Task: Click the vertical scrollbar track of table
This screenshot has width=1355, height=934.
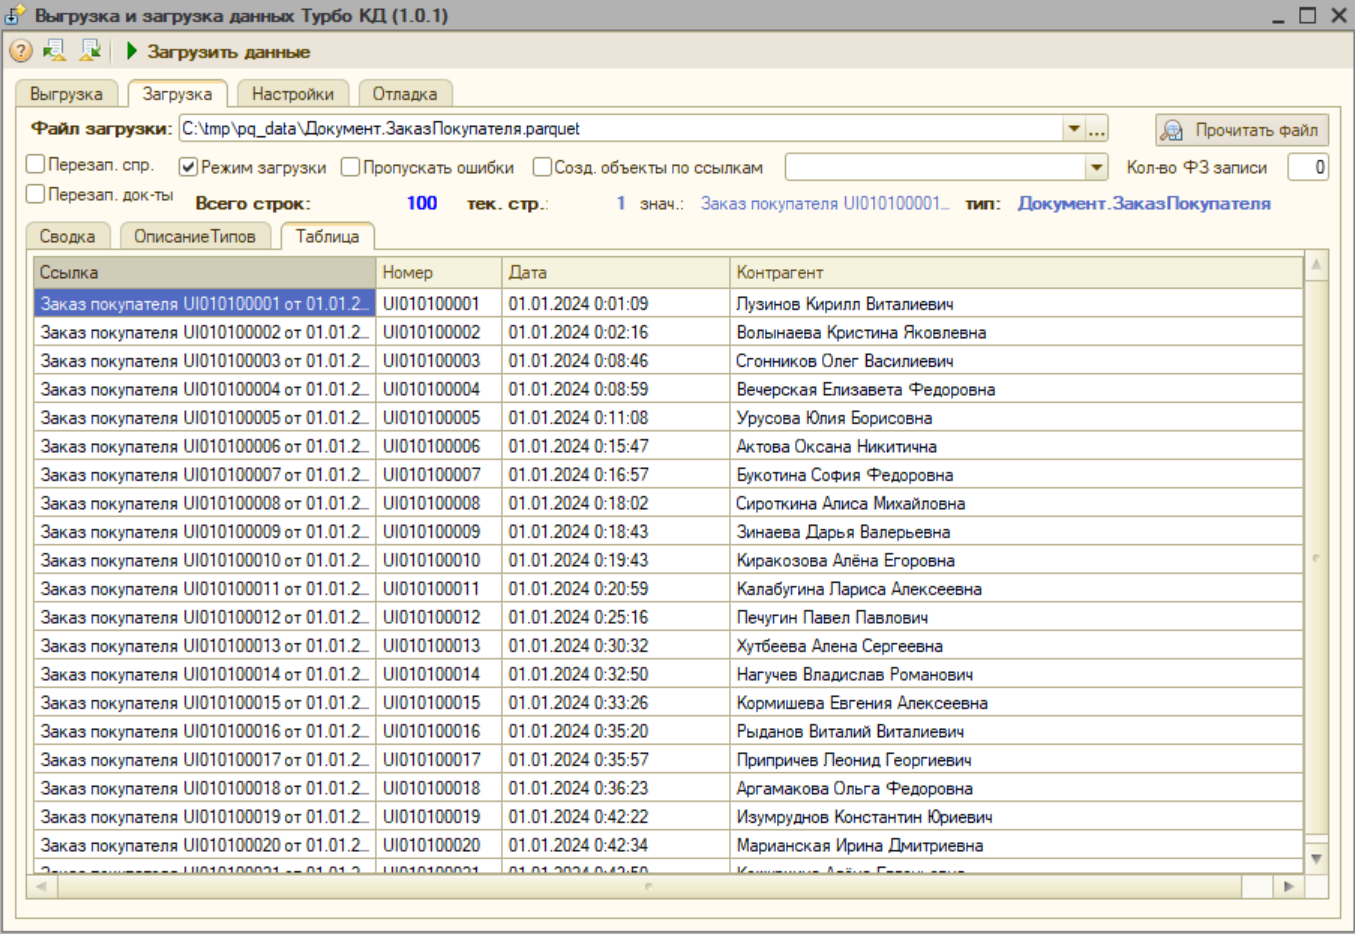Action: [x=1316, y=560]
